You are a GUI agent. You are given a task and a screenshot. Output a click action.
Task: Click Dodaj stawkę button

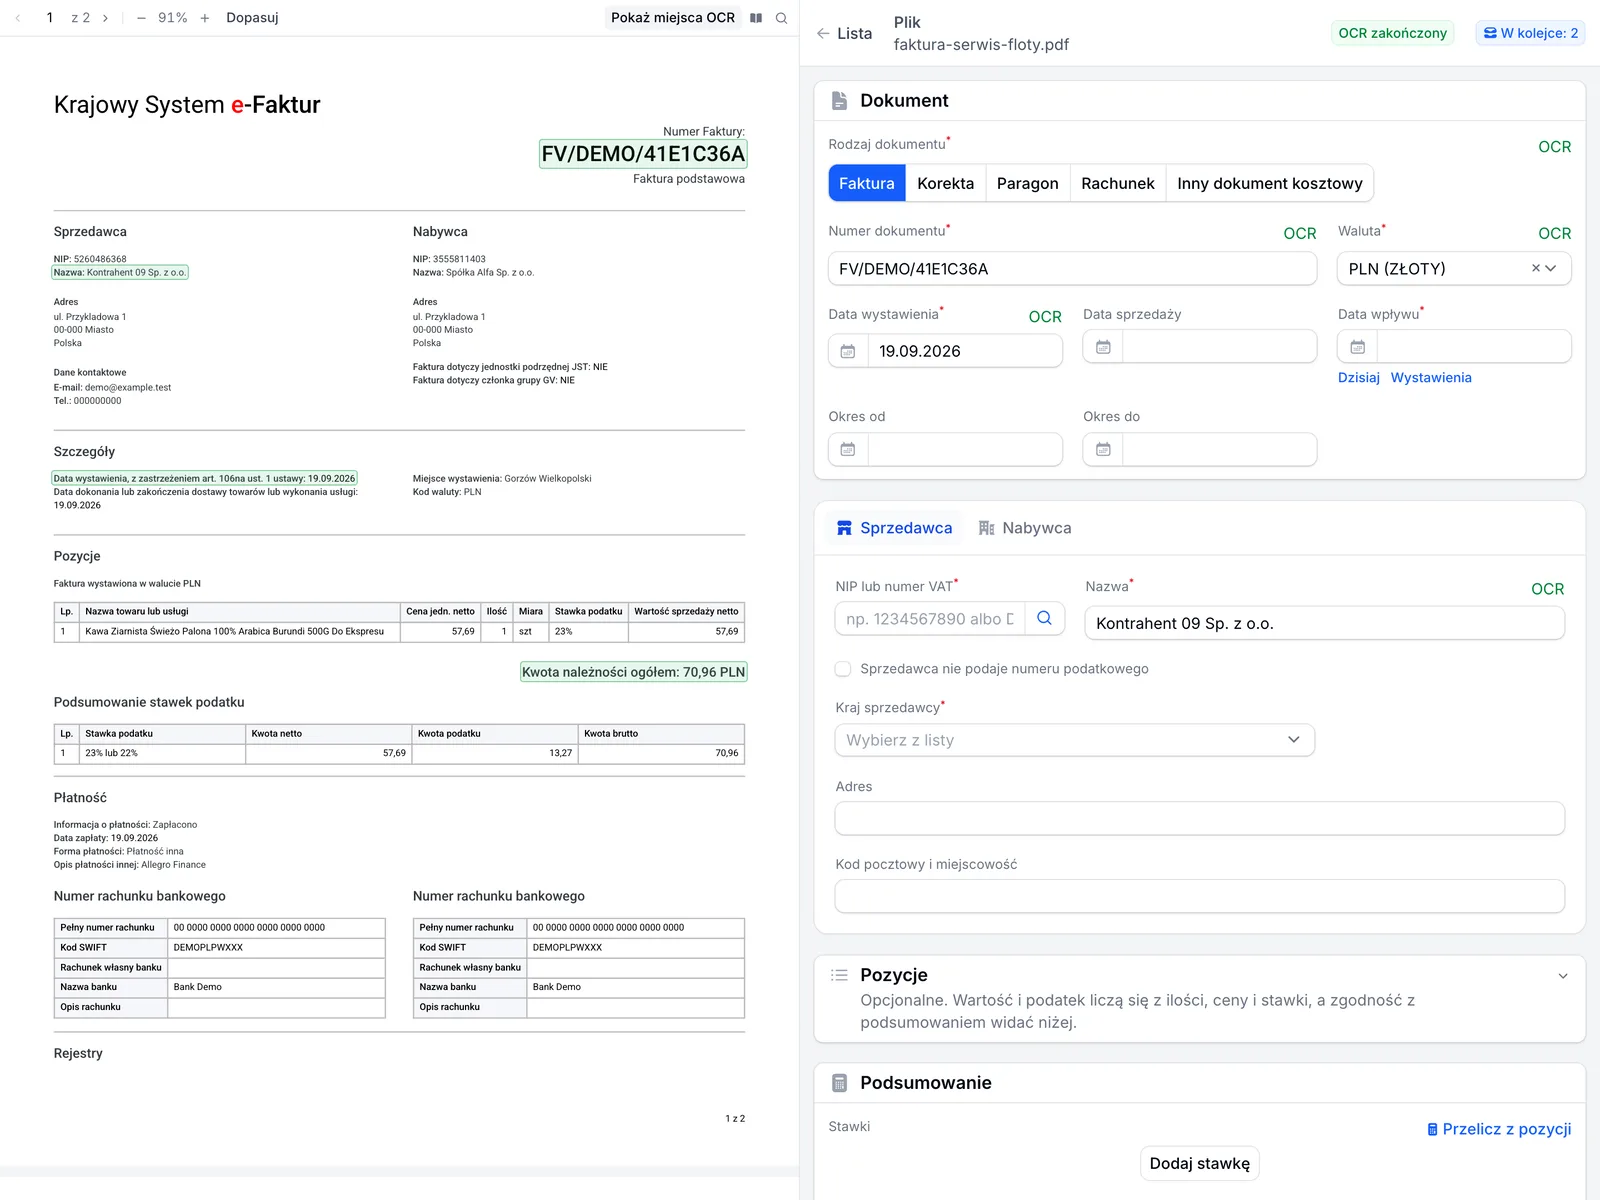(x=1199, y=1163)
